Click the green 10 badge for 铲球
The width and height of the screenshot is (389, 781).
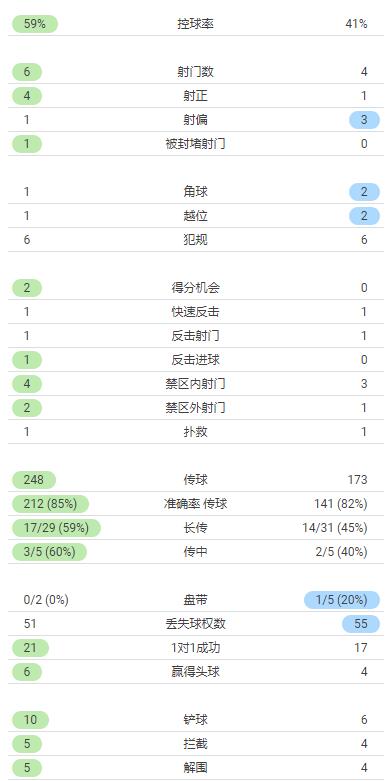[x=30, y=720]
